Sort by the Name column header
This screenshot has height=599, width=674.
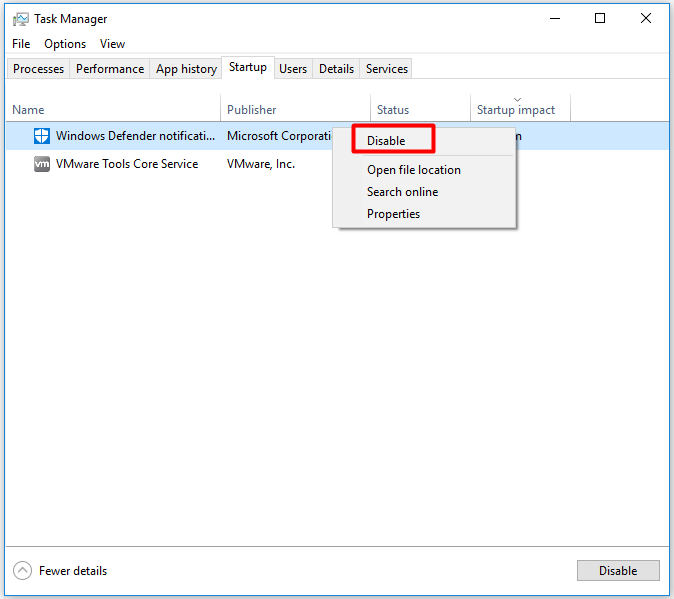pos(113,110)
